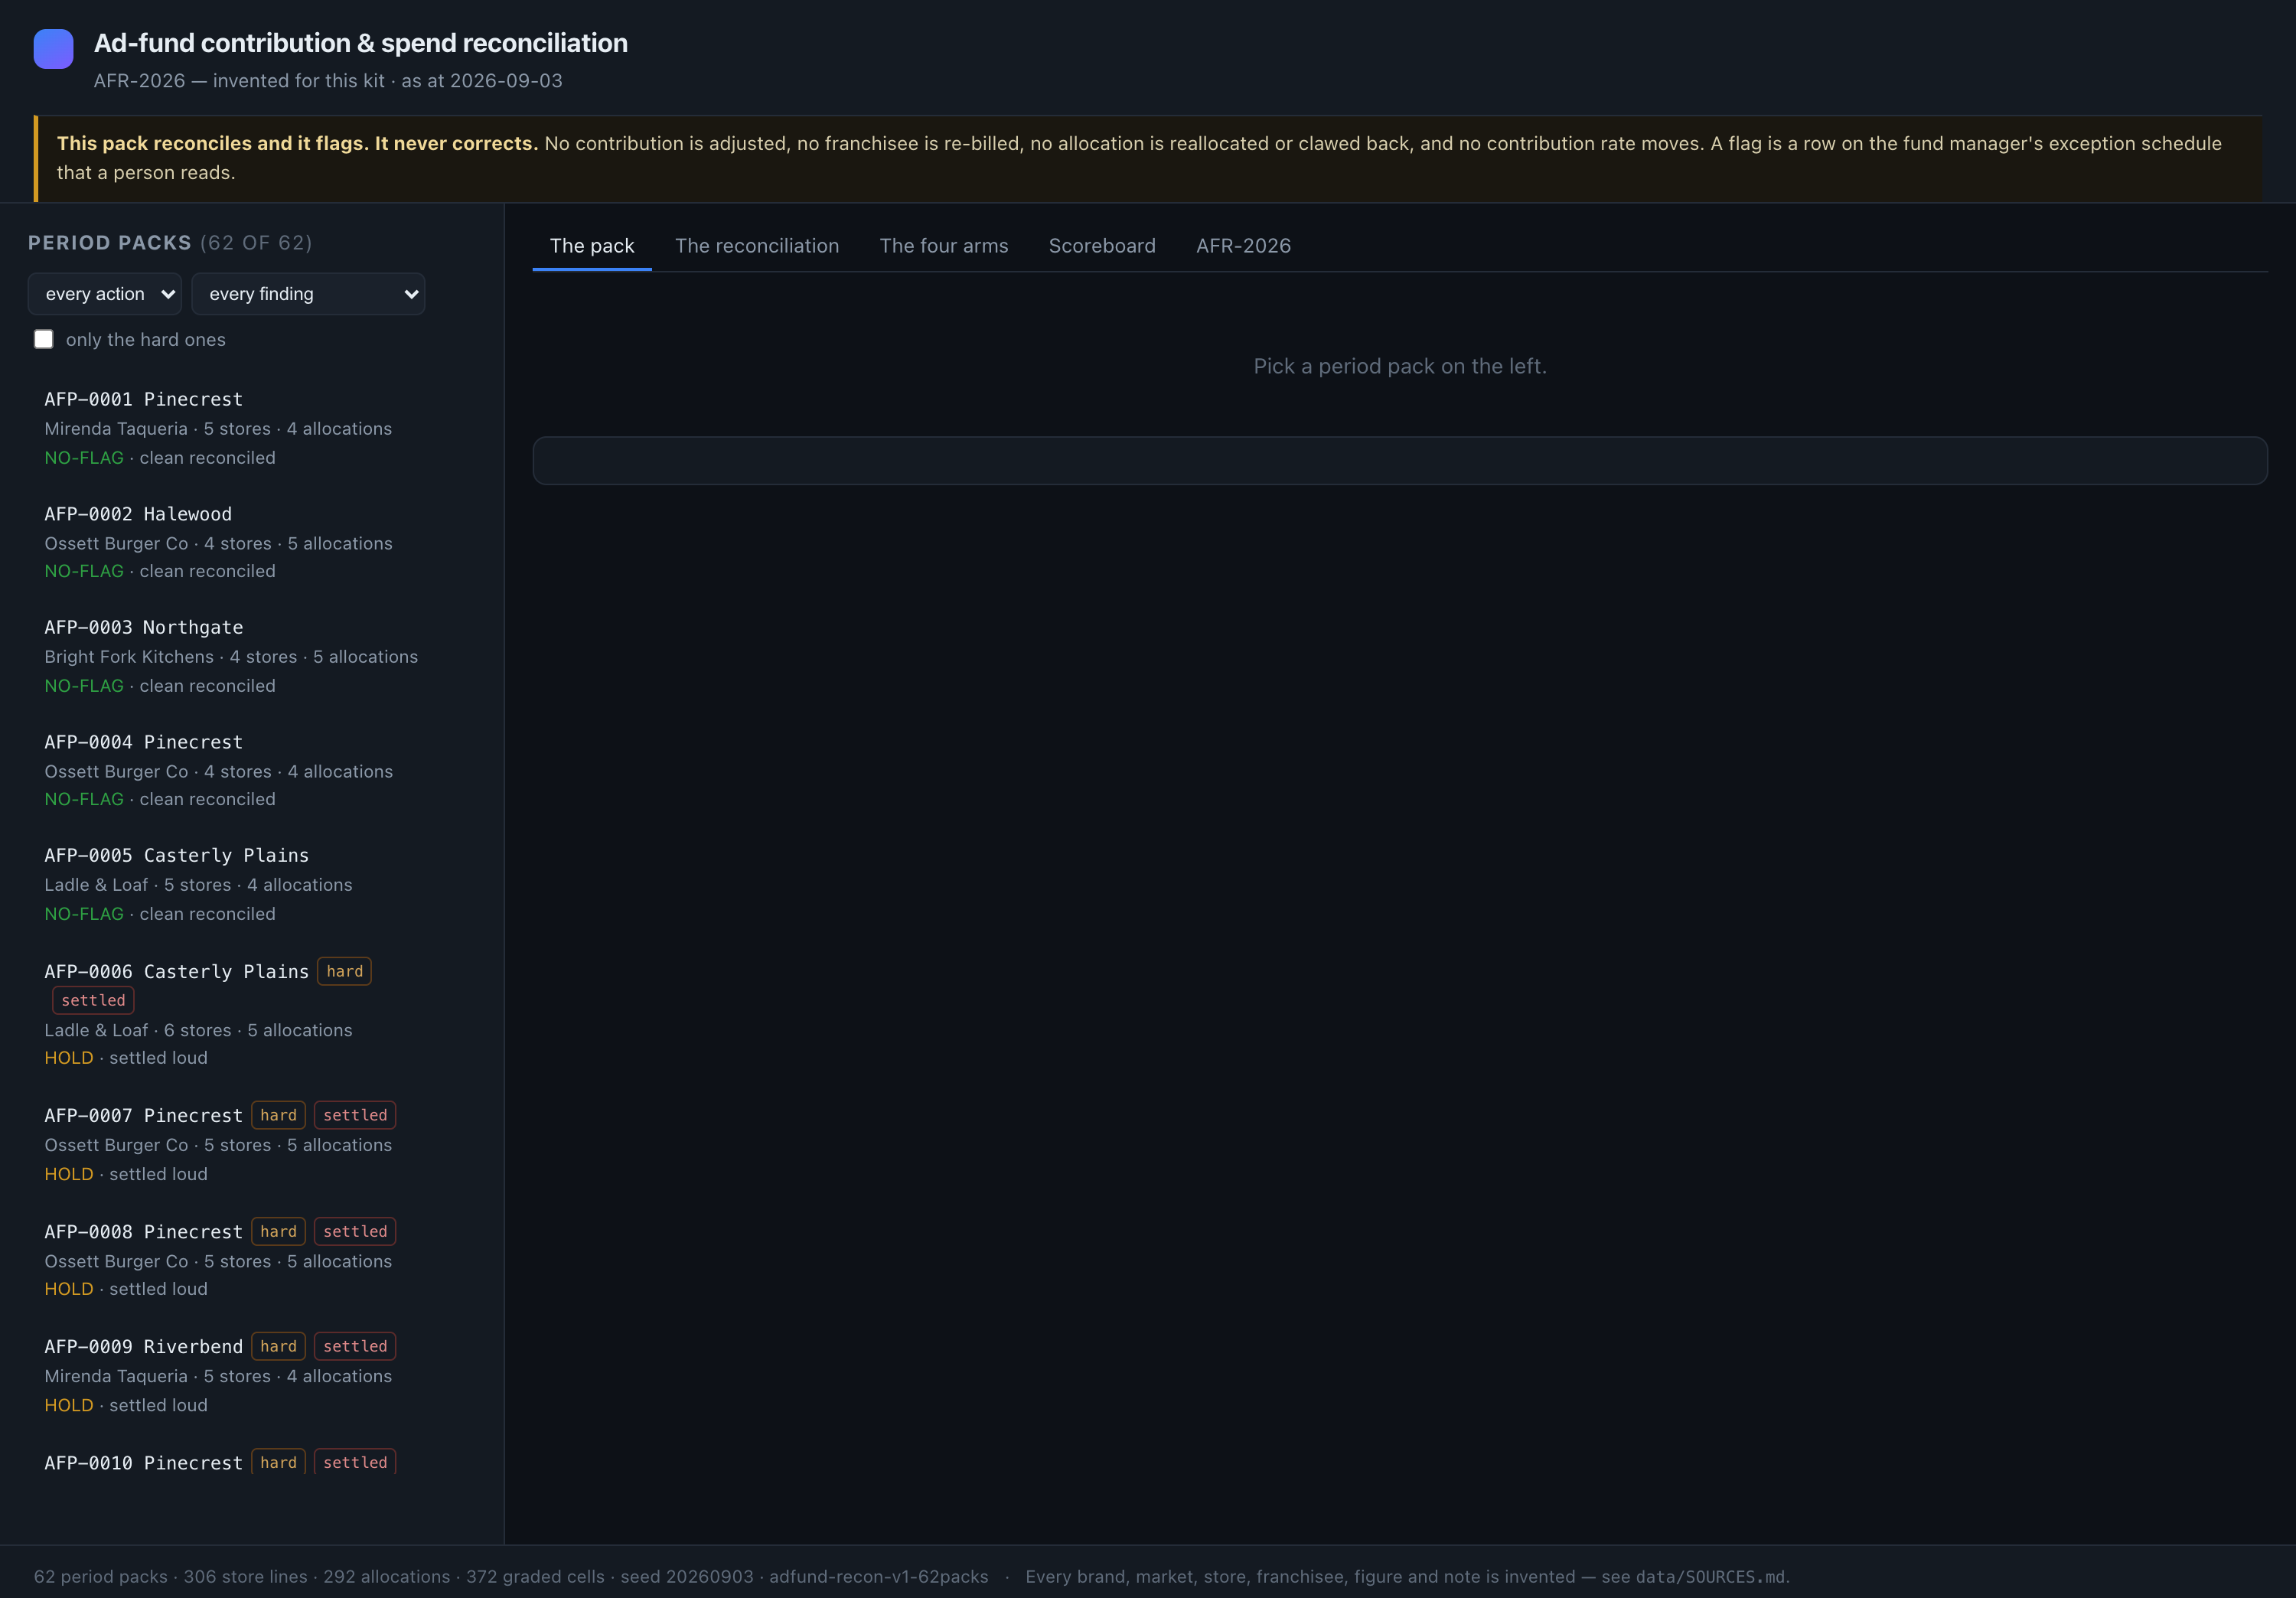Open the every action dropdown
Image resolution: width=2296 pixels, height=1598 pixels.
(105, 294)
